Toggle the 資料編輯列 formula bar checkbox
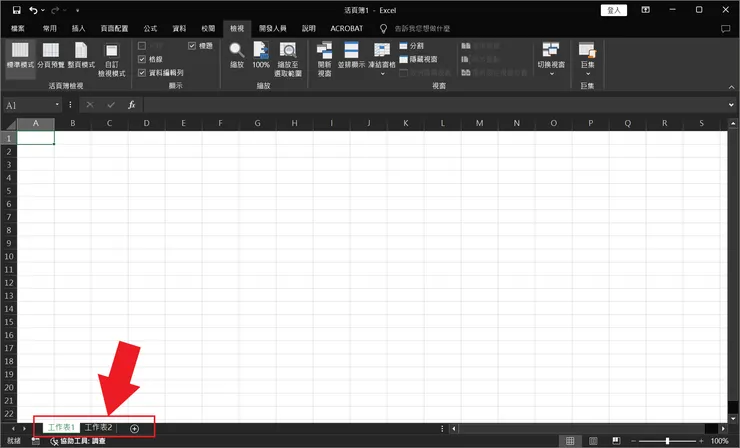 click(142, 73)
